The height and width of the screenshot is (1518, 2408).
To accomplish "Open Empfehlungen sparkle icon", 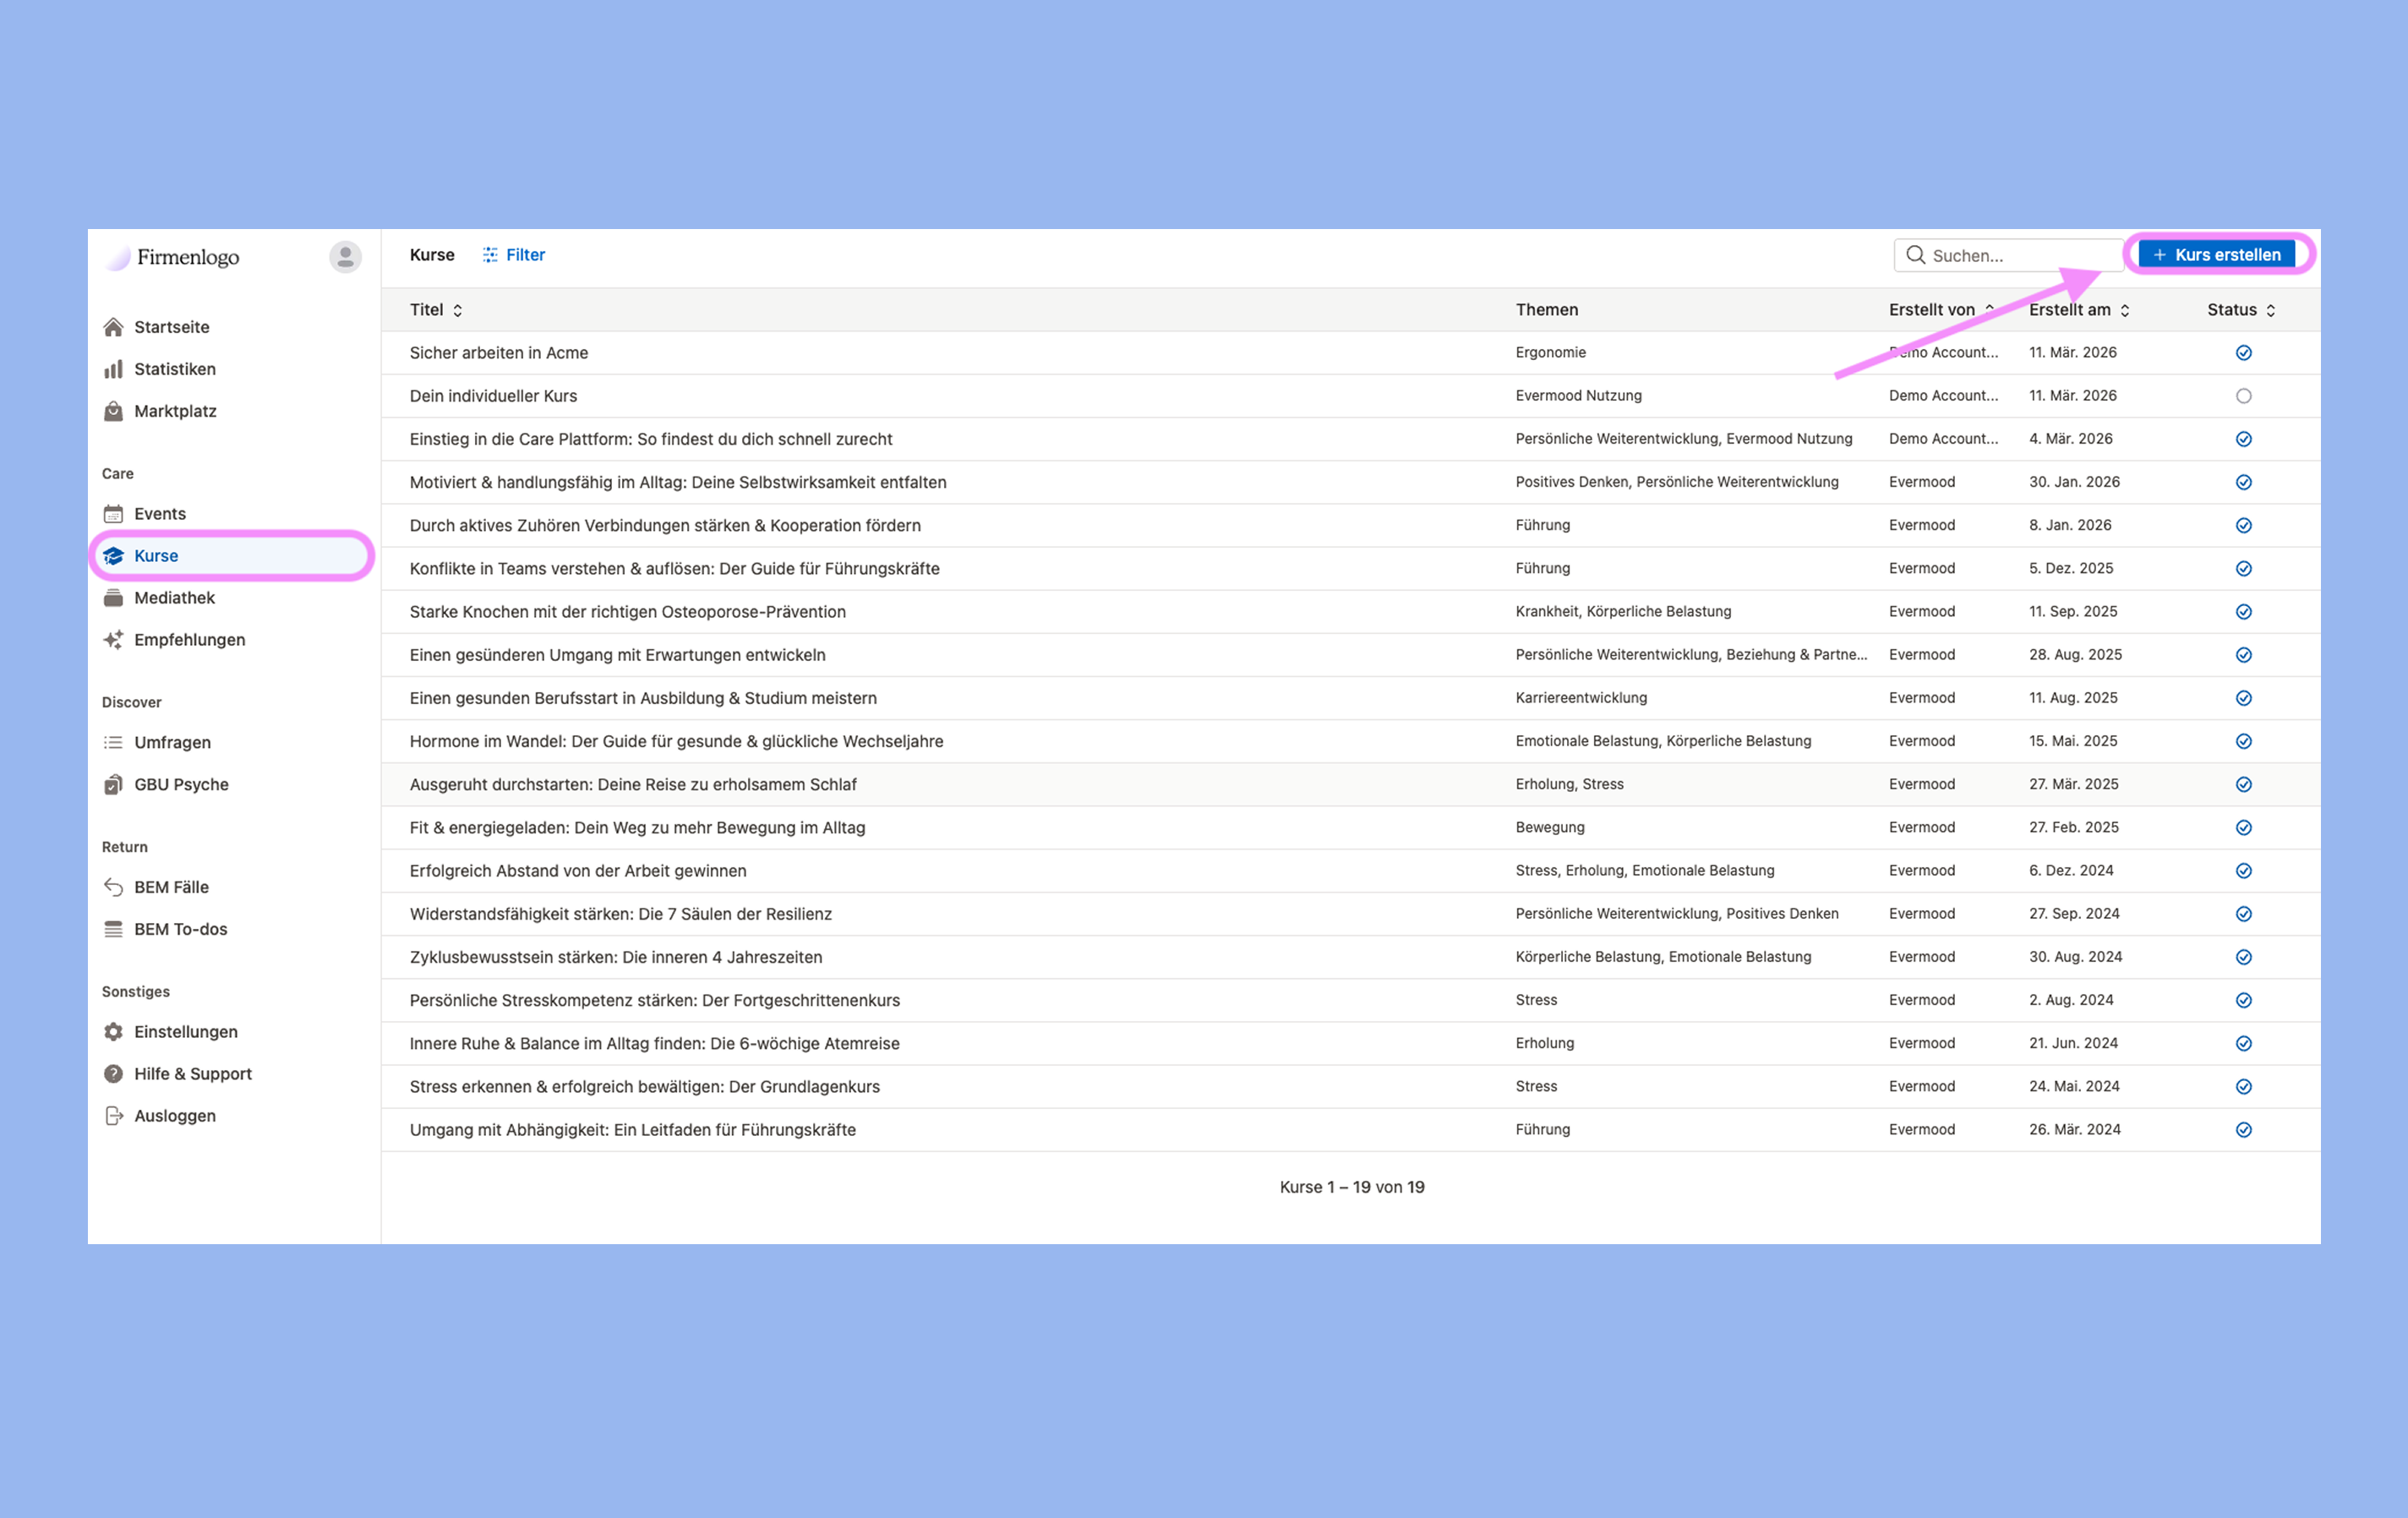I will [x=113, y=640].
